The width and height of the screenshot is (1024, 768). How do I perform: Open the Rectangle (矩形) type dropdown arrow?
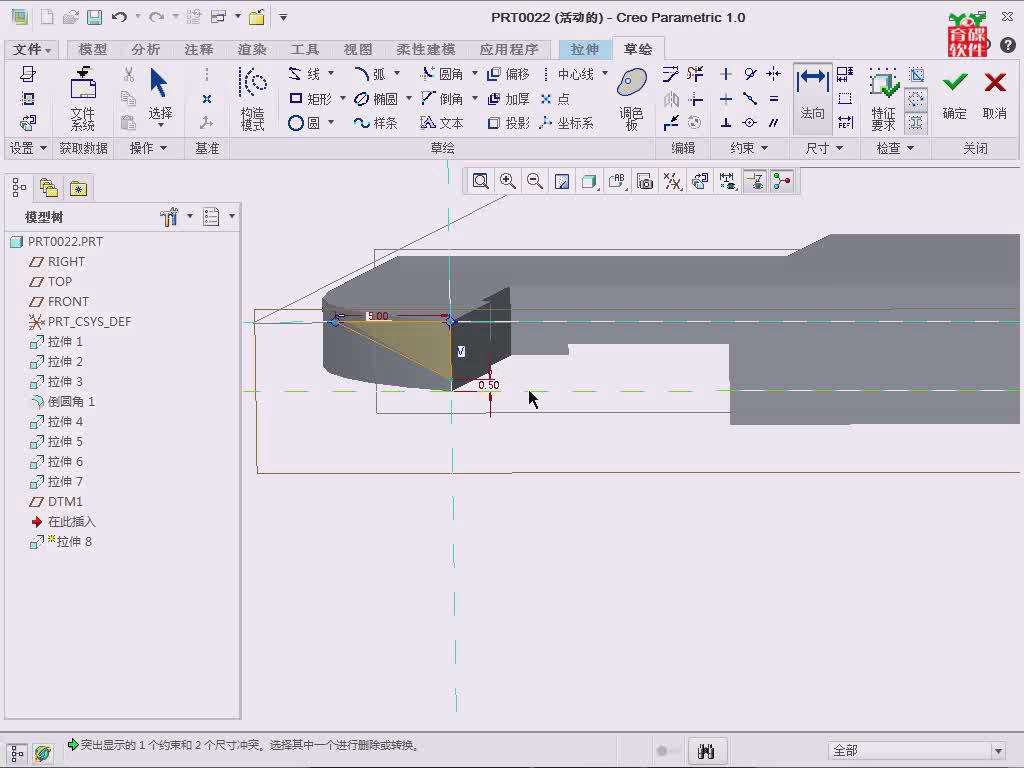tap(343, 98)
